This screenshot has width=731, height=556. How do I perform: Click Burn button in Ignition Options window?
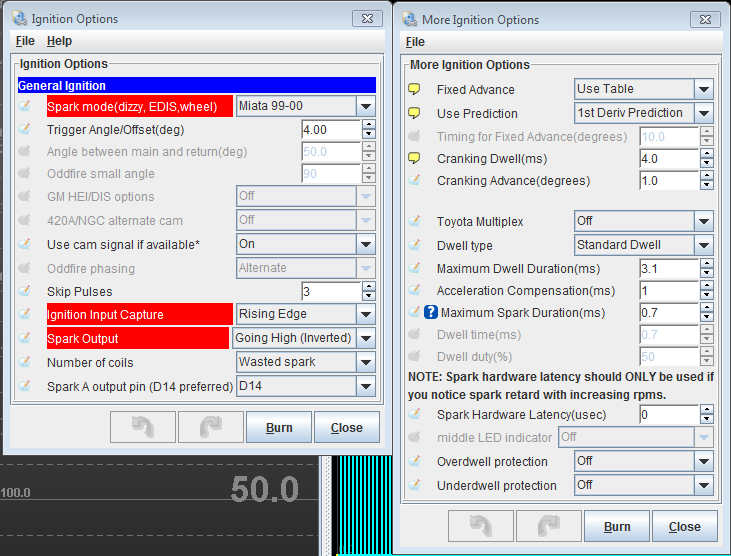click(x=279, y=427)
